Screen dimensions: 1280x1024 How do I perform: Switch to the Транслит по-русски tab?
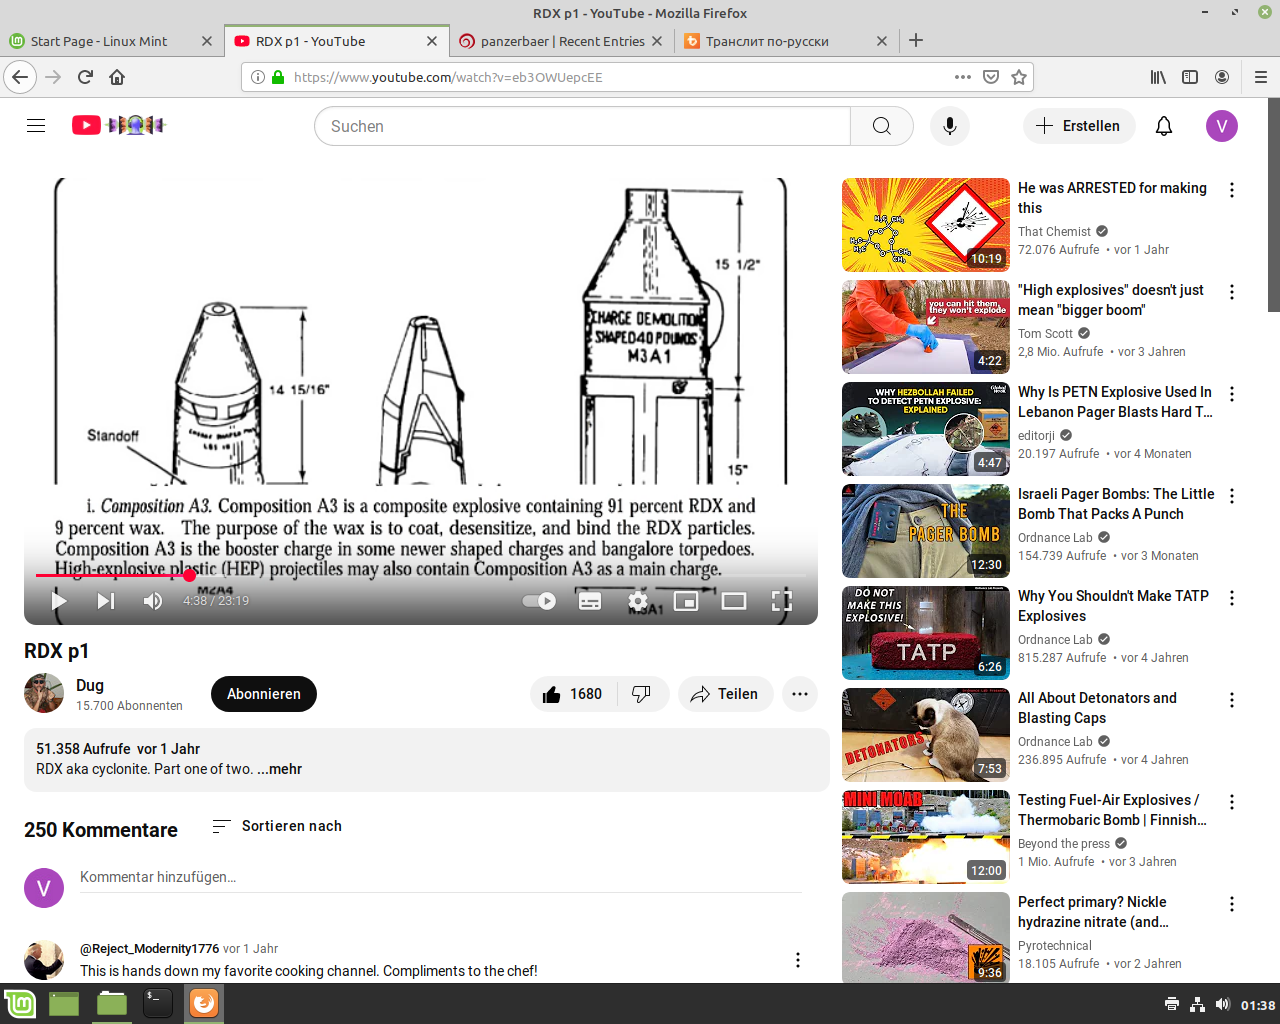(786, 41)
